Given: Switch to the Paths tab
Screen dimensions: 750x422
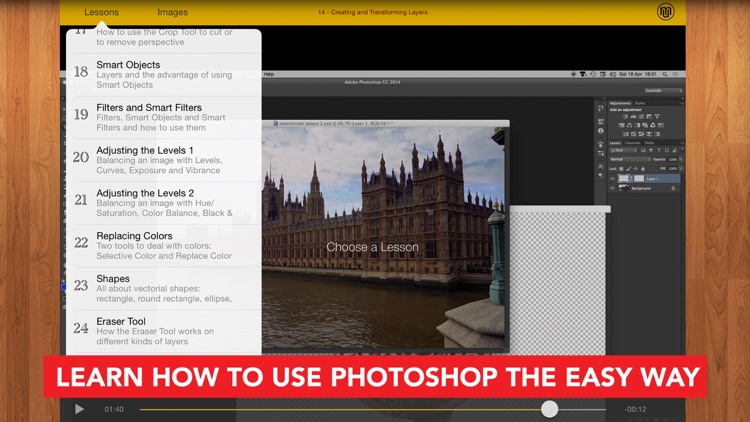Looking at the screenshot, I should [650, 143].
